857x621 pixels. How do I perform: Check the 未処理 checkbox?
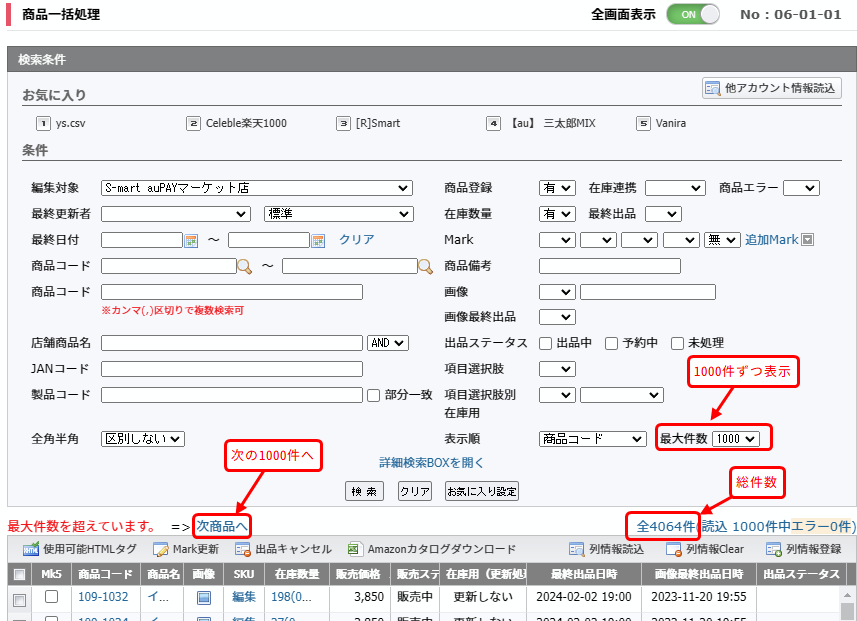click(x=677, y=343)
